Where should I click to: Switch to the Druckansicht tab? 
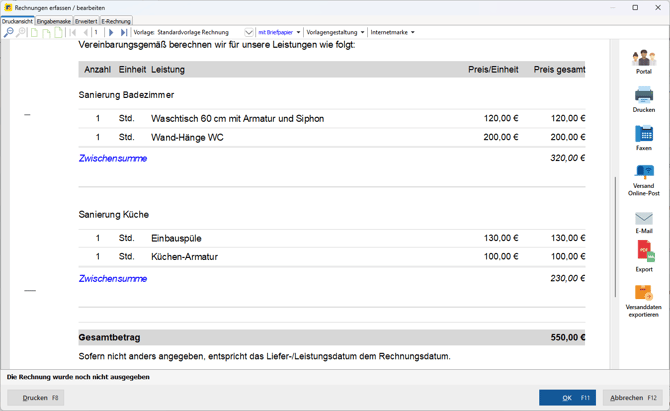pos(17,21)
